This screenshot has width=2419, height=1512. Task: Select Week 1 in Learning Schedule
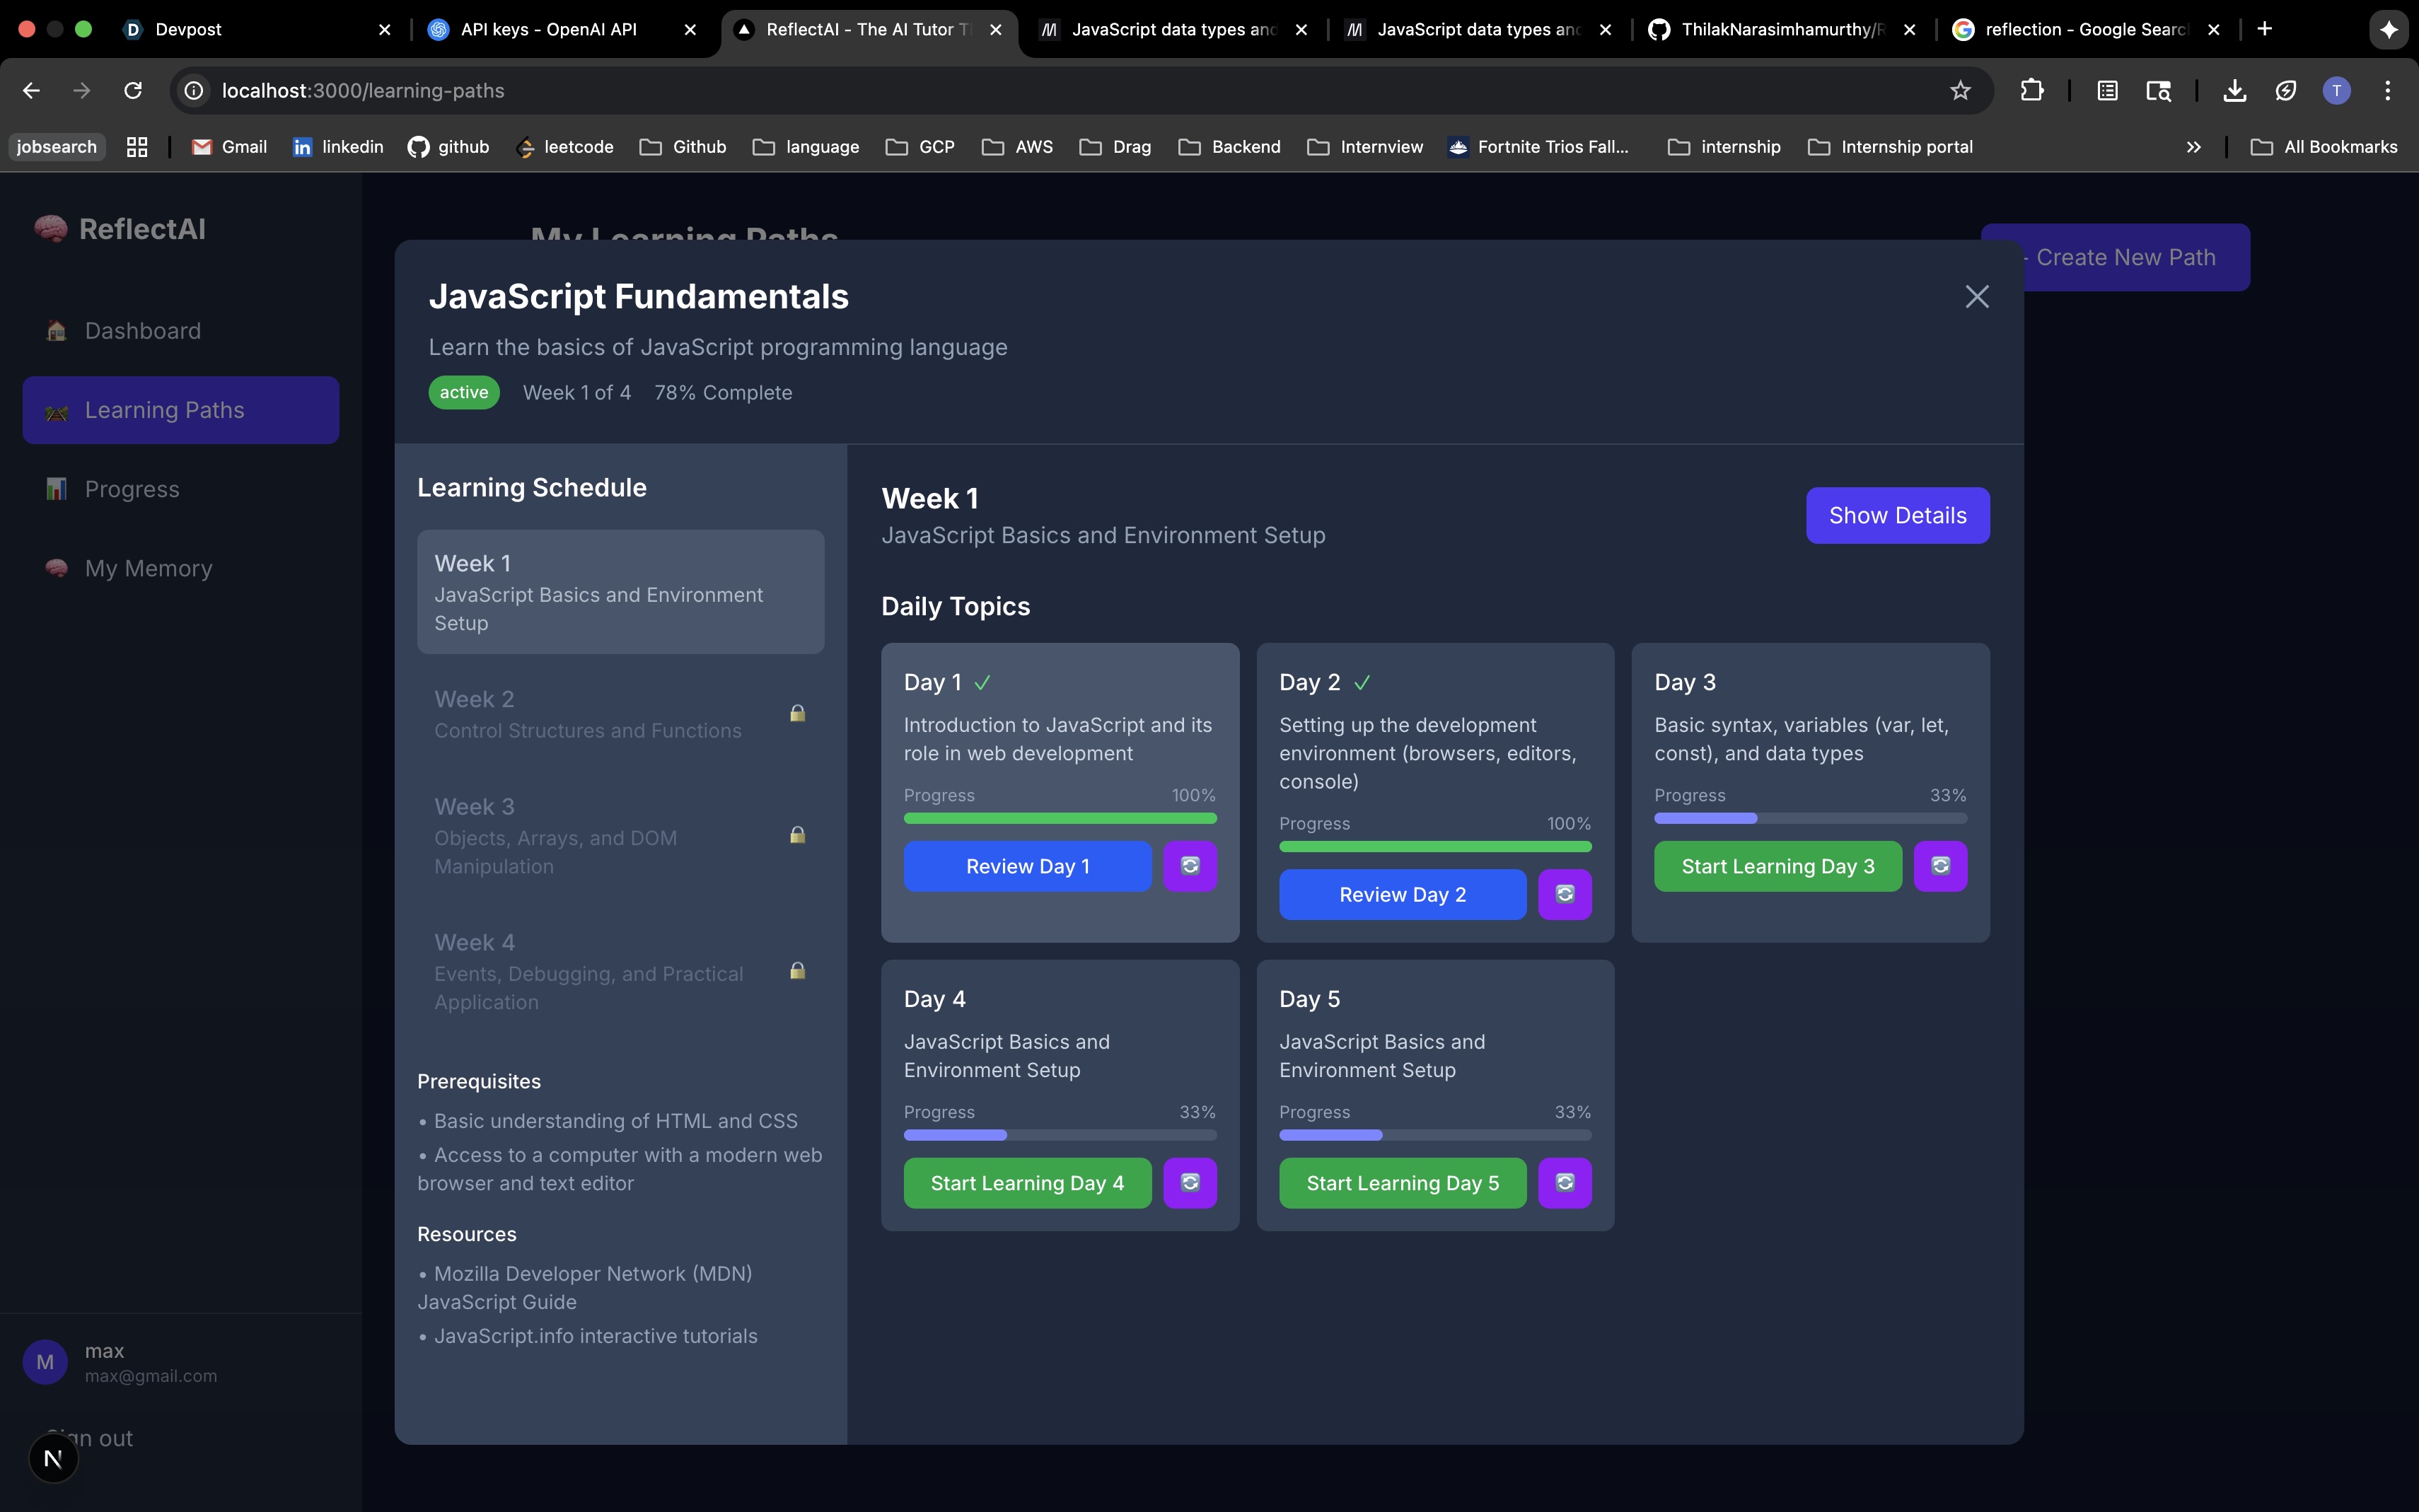pyautogui.click(x=620, y=592)
